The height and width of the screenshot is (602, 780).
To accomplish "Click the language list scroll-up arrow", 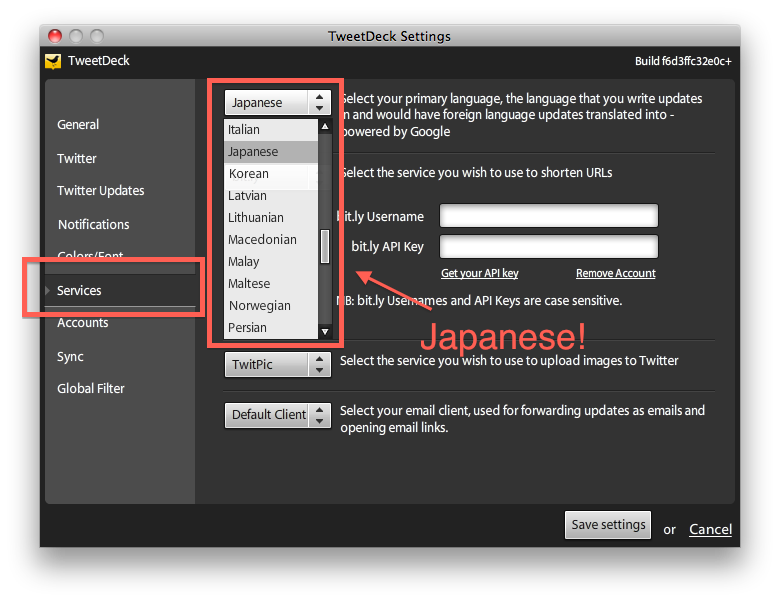I will 325,126.
